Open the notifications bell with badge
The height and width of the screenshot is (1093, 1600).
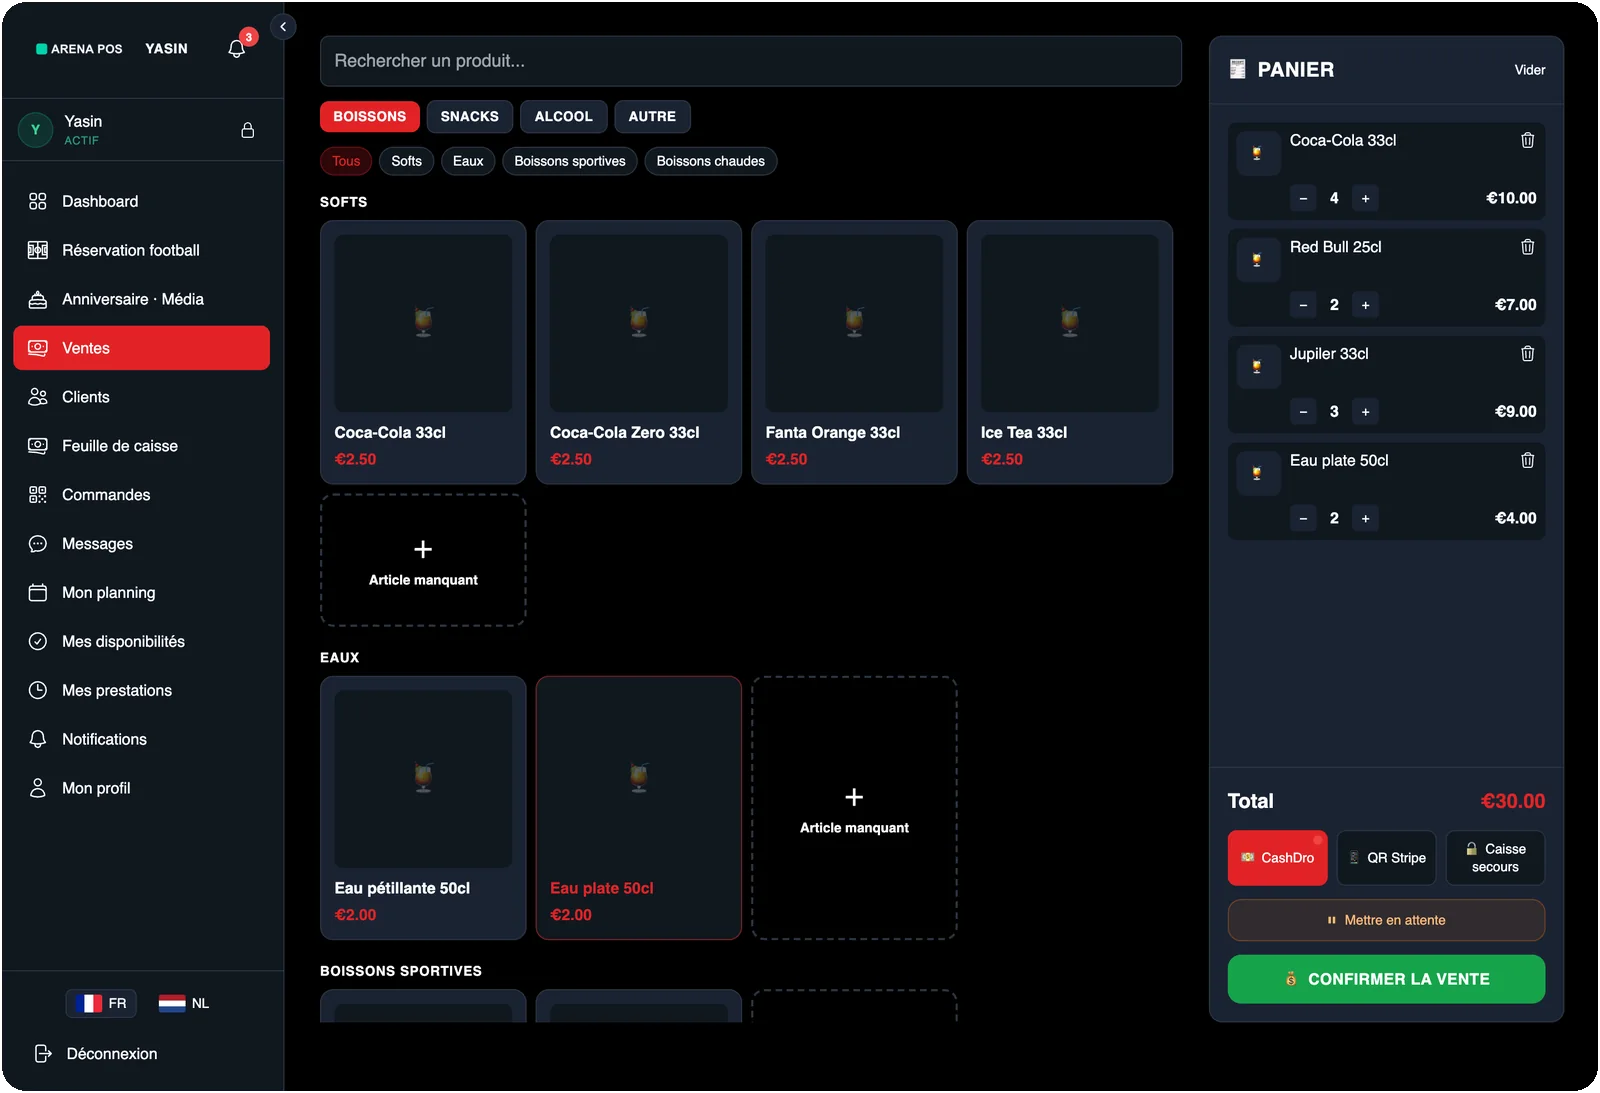coord(237,48)
